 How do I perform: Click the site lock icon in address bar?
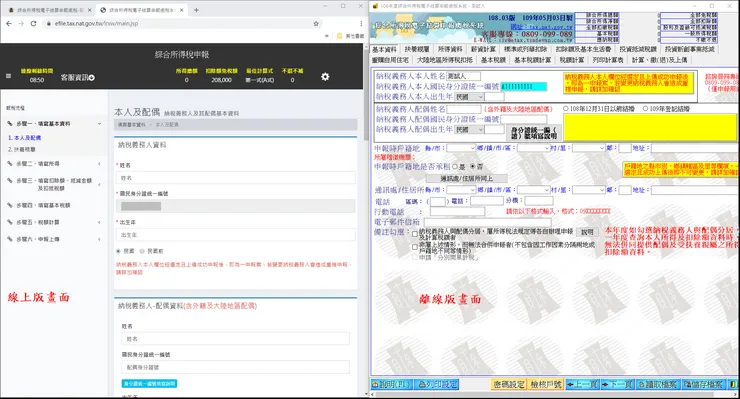[x=48, y=24]
